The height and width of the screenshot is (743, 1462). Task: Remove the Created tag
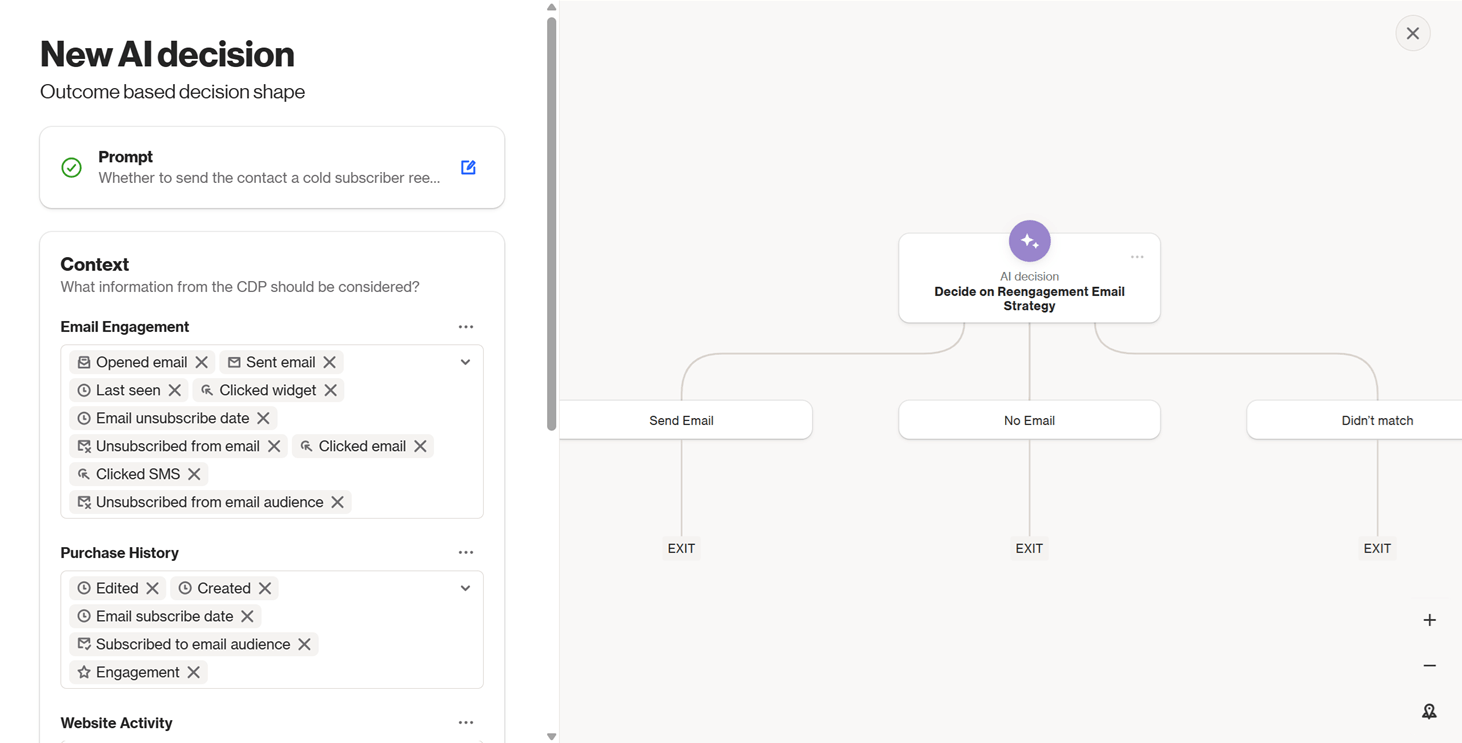click(x=265, y=588)
